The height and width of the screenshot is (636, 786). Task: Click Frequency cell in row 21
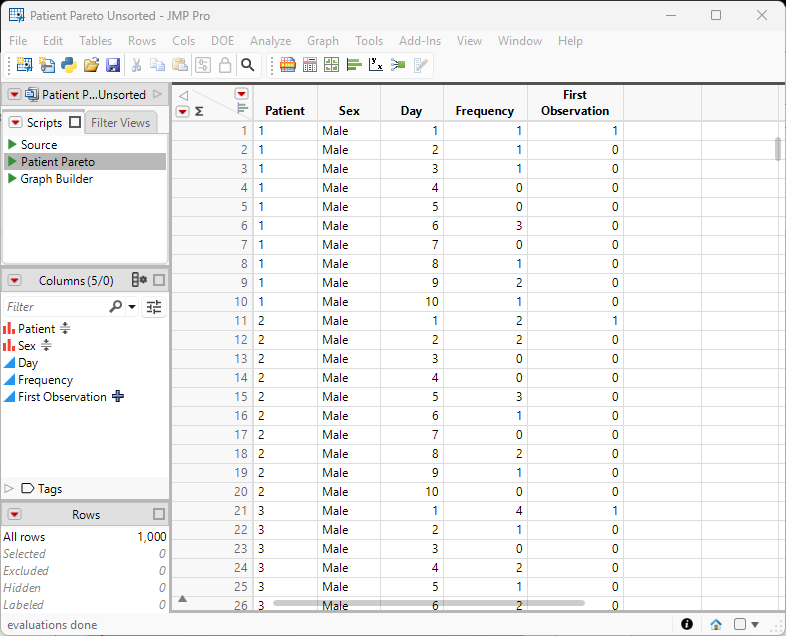point(485,511)
